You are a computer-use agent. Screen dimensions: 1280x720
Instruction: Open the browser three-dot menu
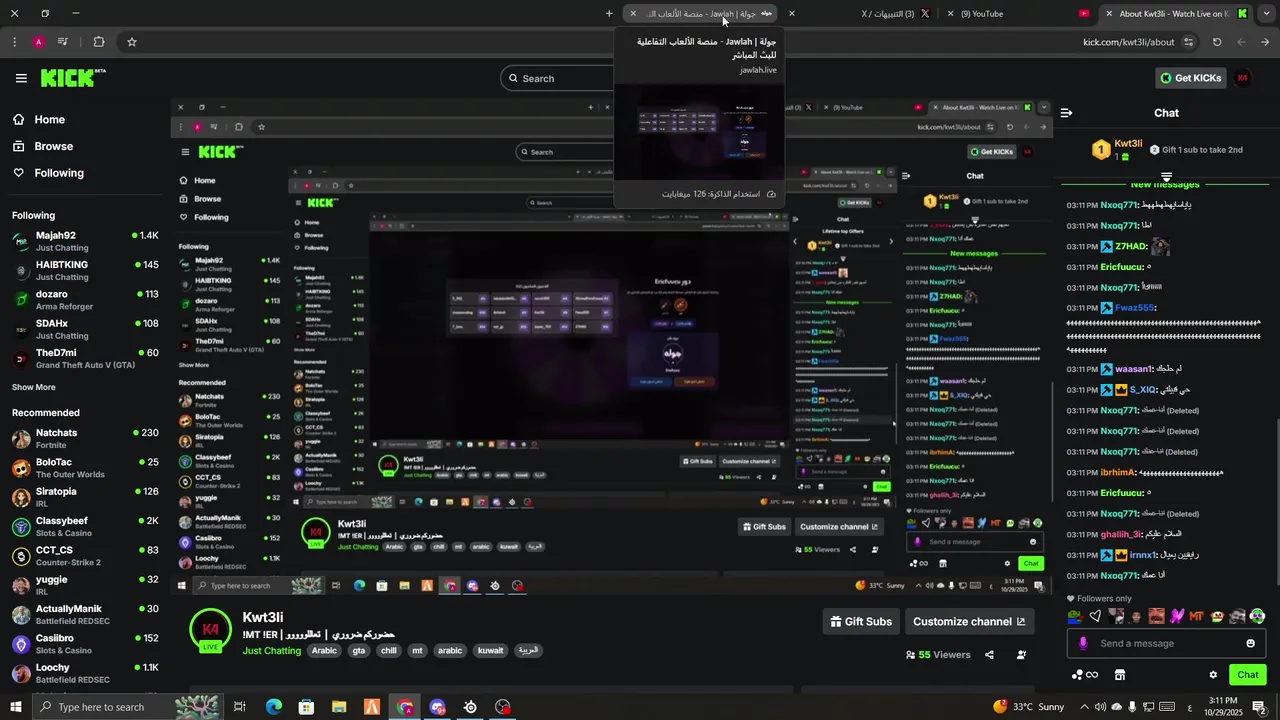[14, 42]
